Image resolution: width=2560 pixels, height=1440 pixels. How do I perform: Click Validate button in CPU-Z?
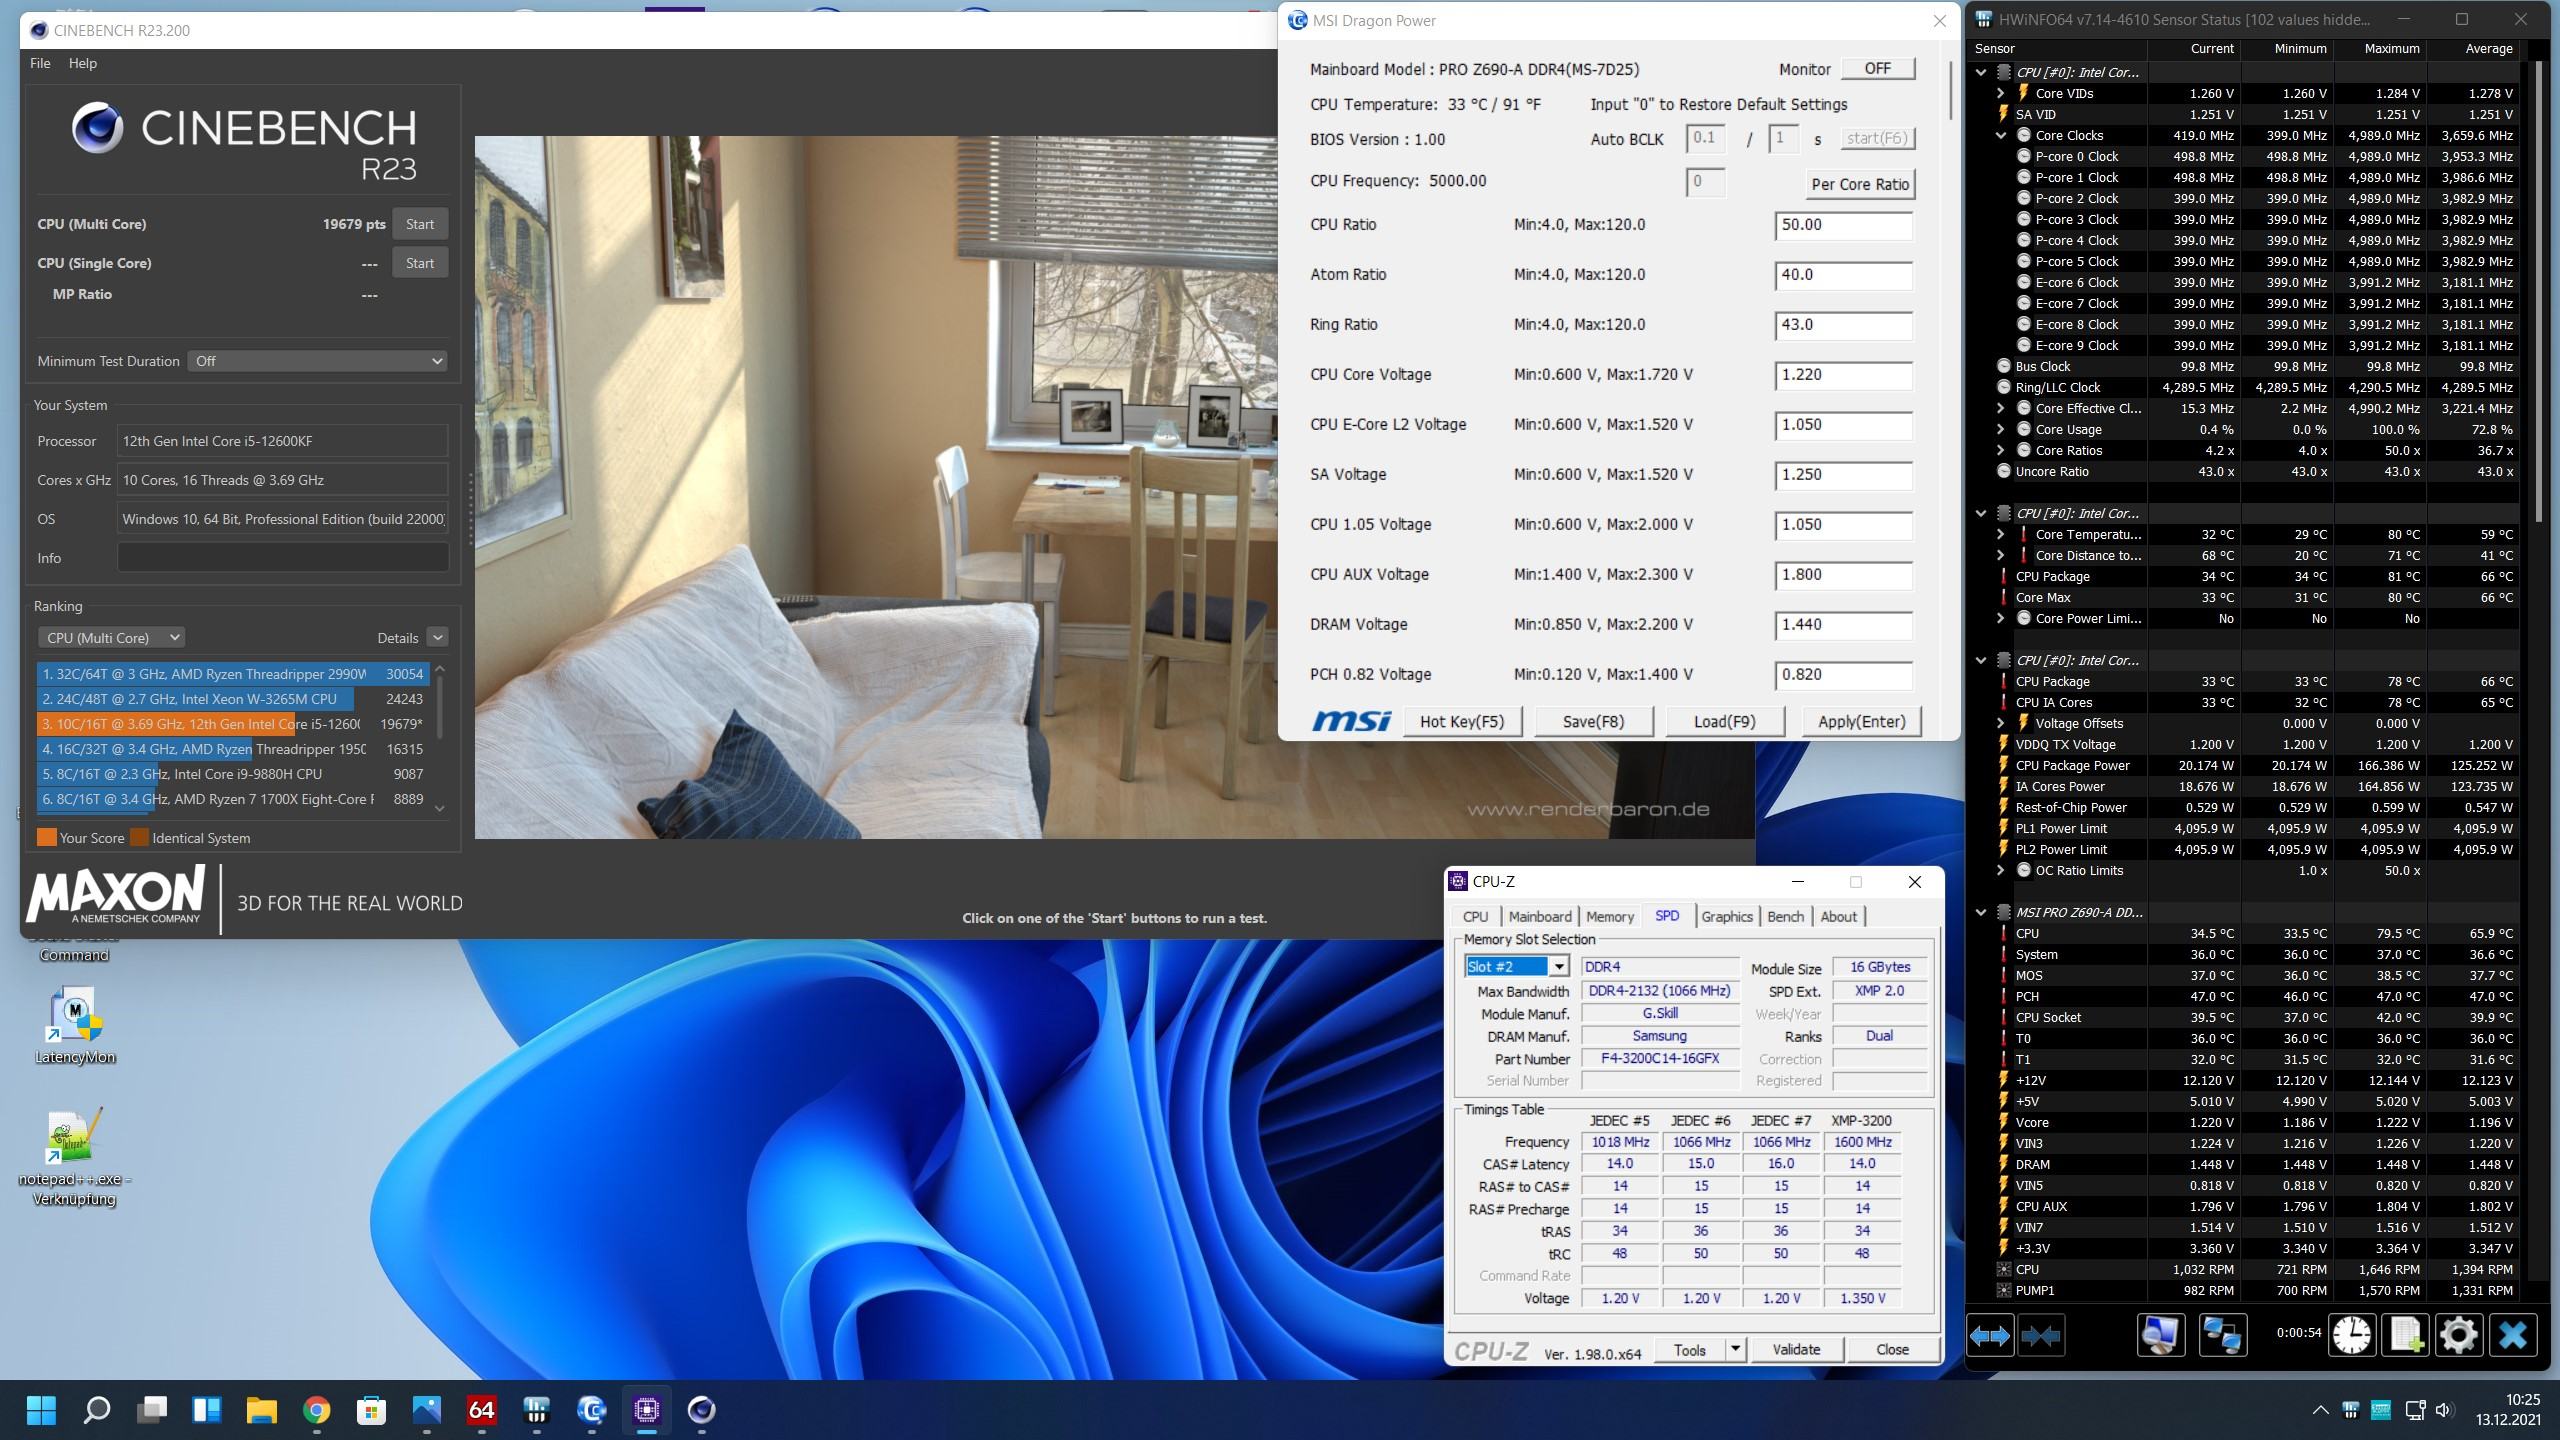click(1796, 1350)
